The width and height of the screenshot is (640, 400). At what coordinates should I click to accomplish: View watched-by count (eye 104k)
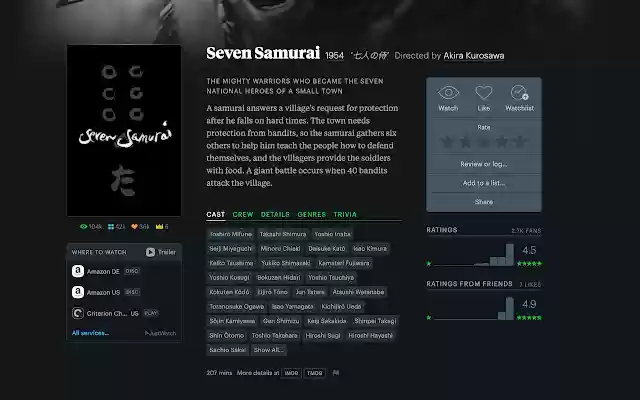pos(91,227)
